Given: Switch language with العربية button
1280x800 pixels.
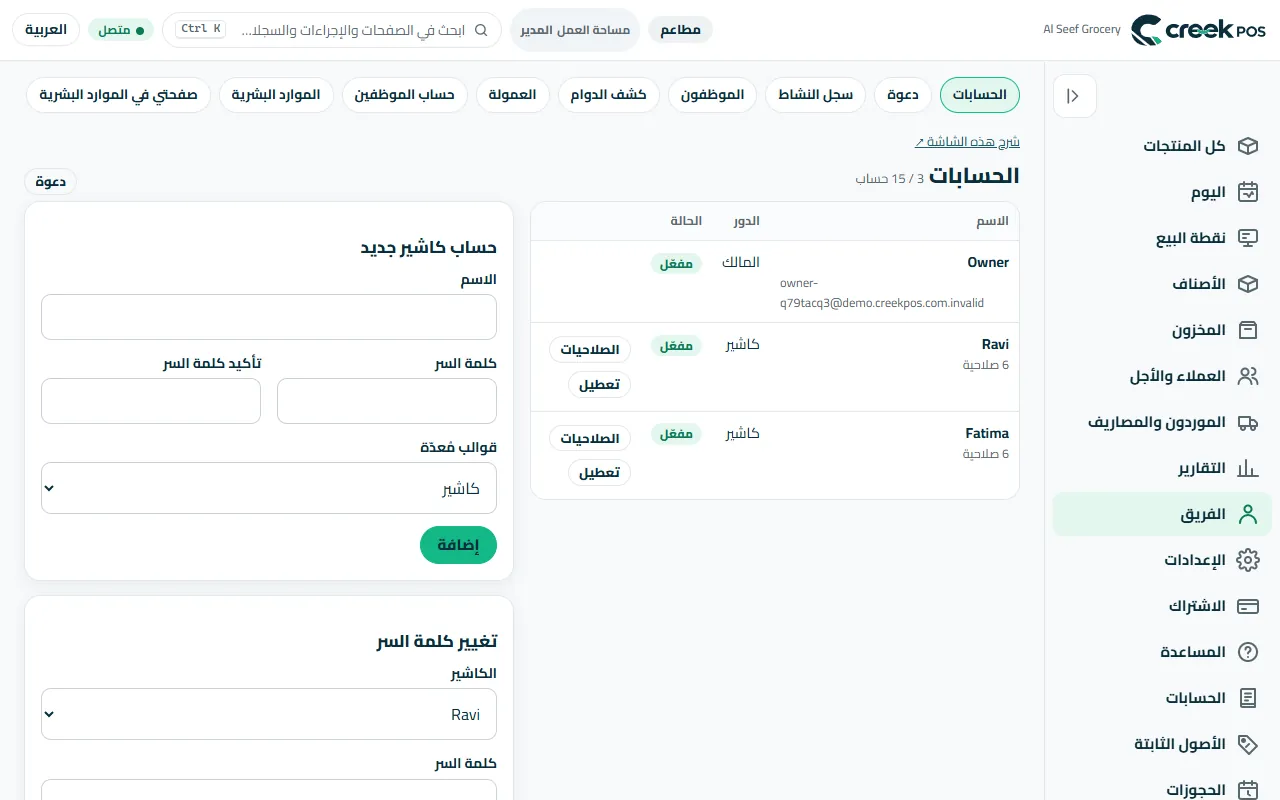Looking at the screenshot, I should 46,30.
